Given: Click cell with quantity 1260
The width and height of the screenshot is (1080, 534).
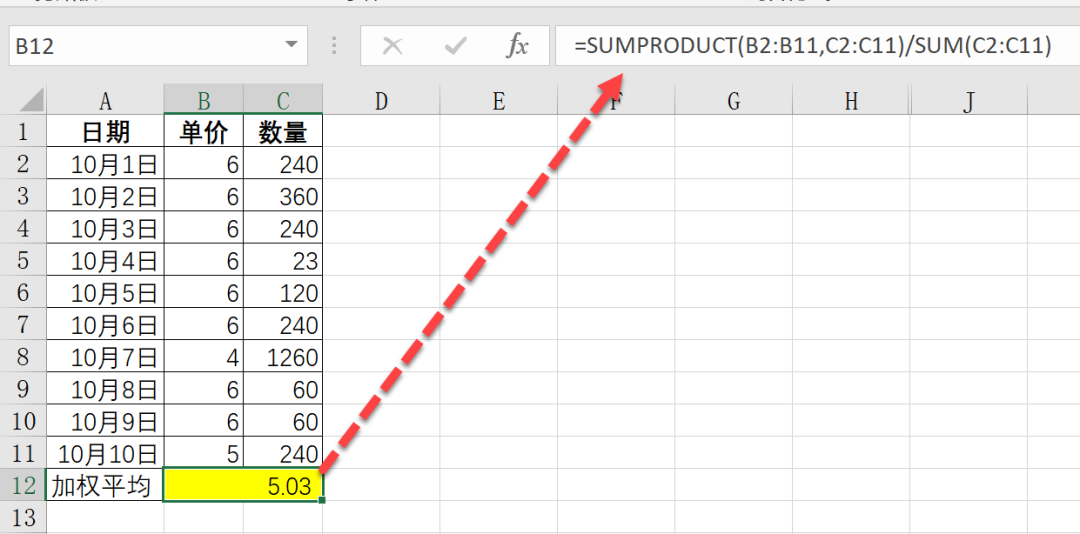Looking at the screenshot, I should (x=283, y=357).
